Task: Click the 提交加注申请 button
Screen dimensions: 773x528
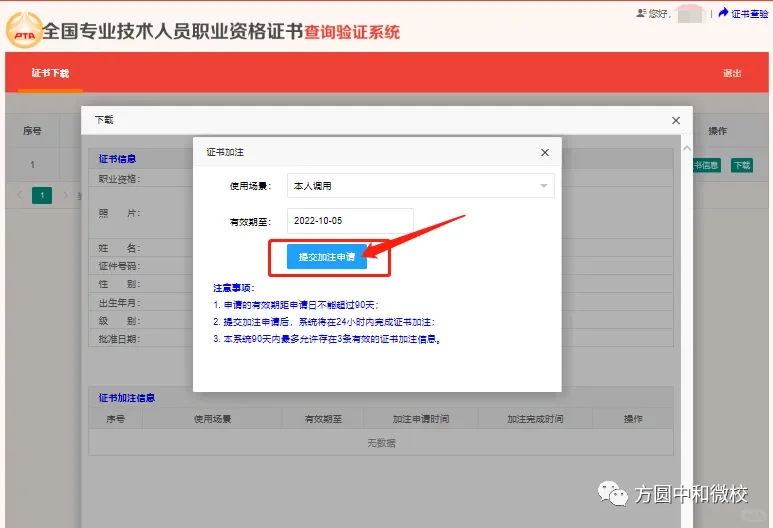Action: (x=327, y=256)
